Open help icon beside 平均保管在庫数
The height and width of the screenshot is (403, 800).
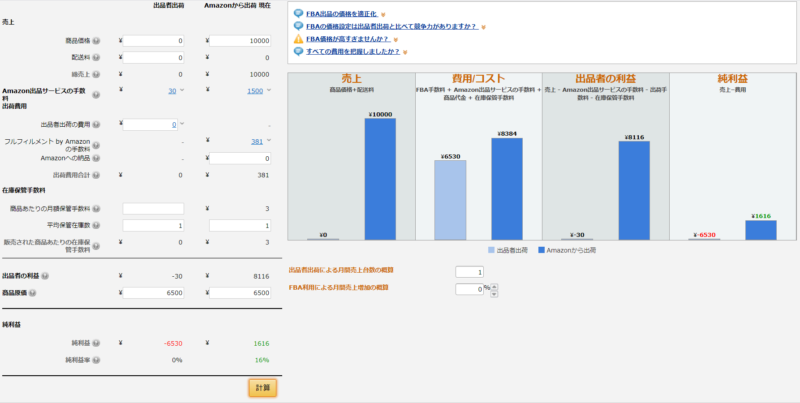point(96,225)
